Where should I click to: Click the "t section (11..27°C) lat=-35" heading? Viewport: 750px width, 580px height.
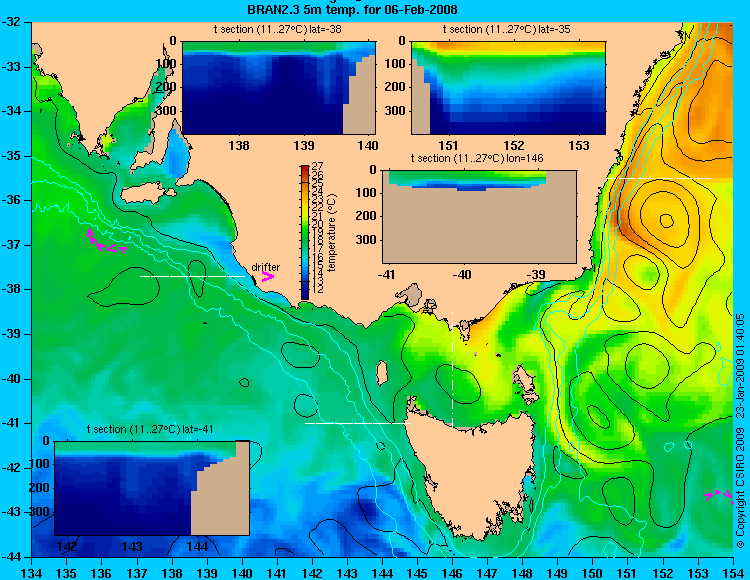pyautogui.click(x=507, y=30)
